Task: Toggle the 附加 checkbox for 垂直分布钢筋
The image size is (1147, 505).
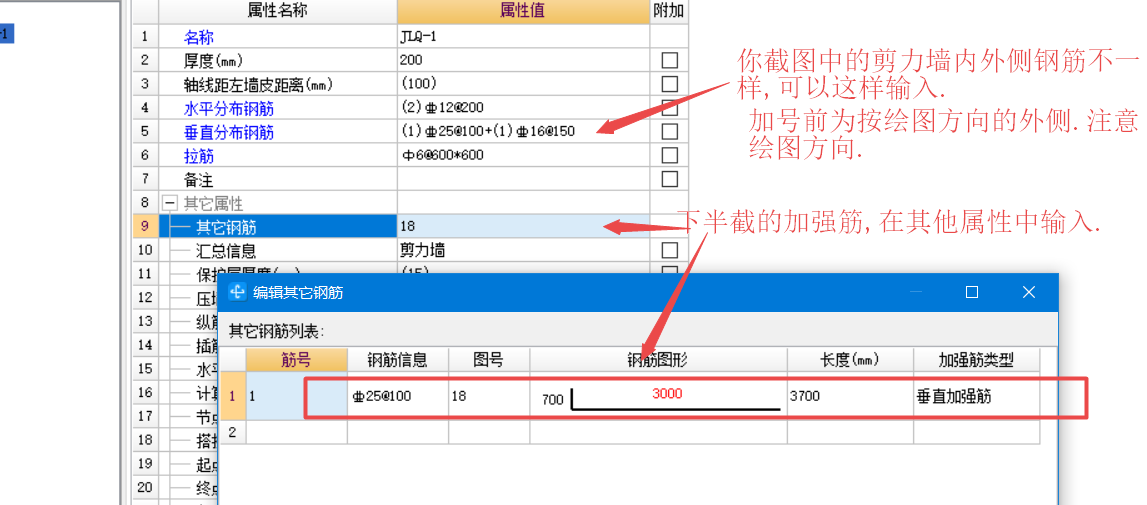Action: 669,132
